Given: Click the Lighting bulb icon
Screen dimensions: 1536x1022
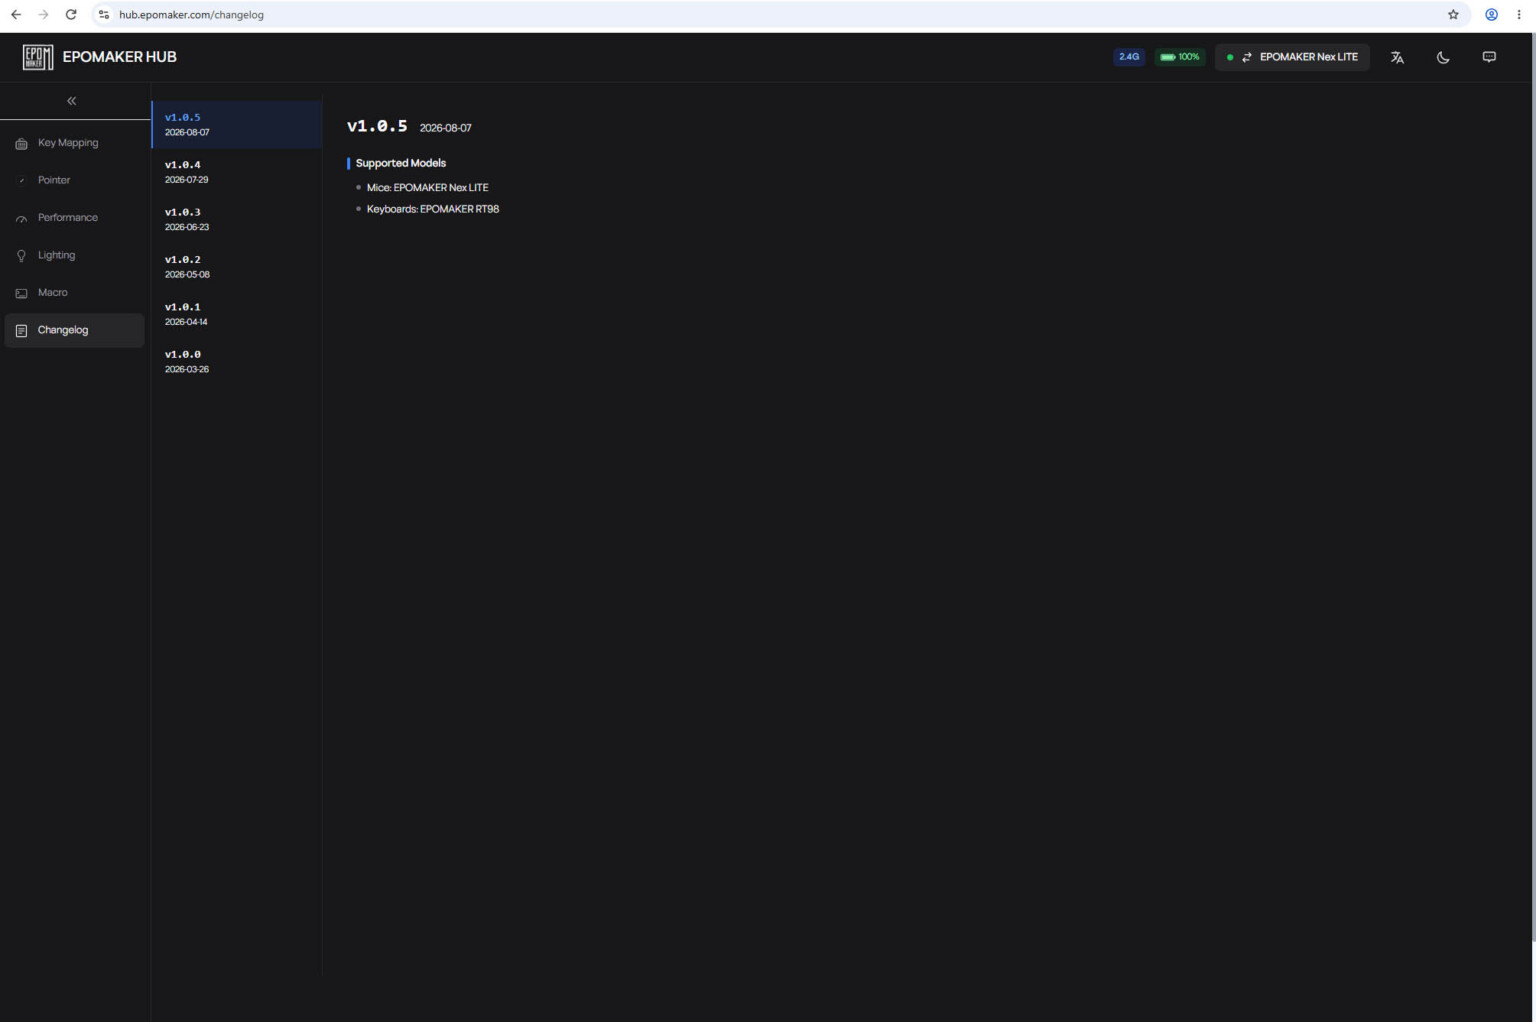Looking at the screenshot, I should coord(21,256).
